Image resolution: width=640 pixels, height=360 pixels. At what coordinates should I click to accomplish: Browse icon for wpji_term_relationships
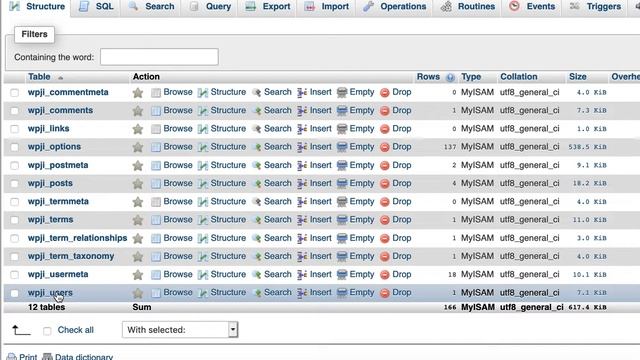point(156,238)
